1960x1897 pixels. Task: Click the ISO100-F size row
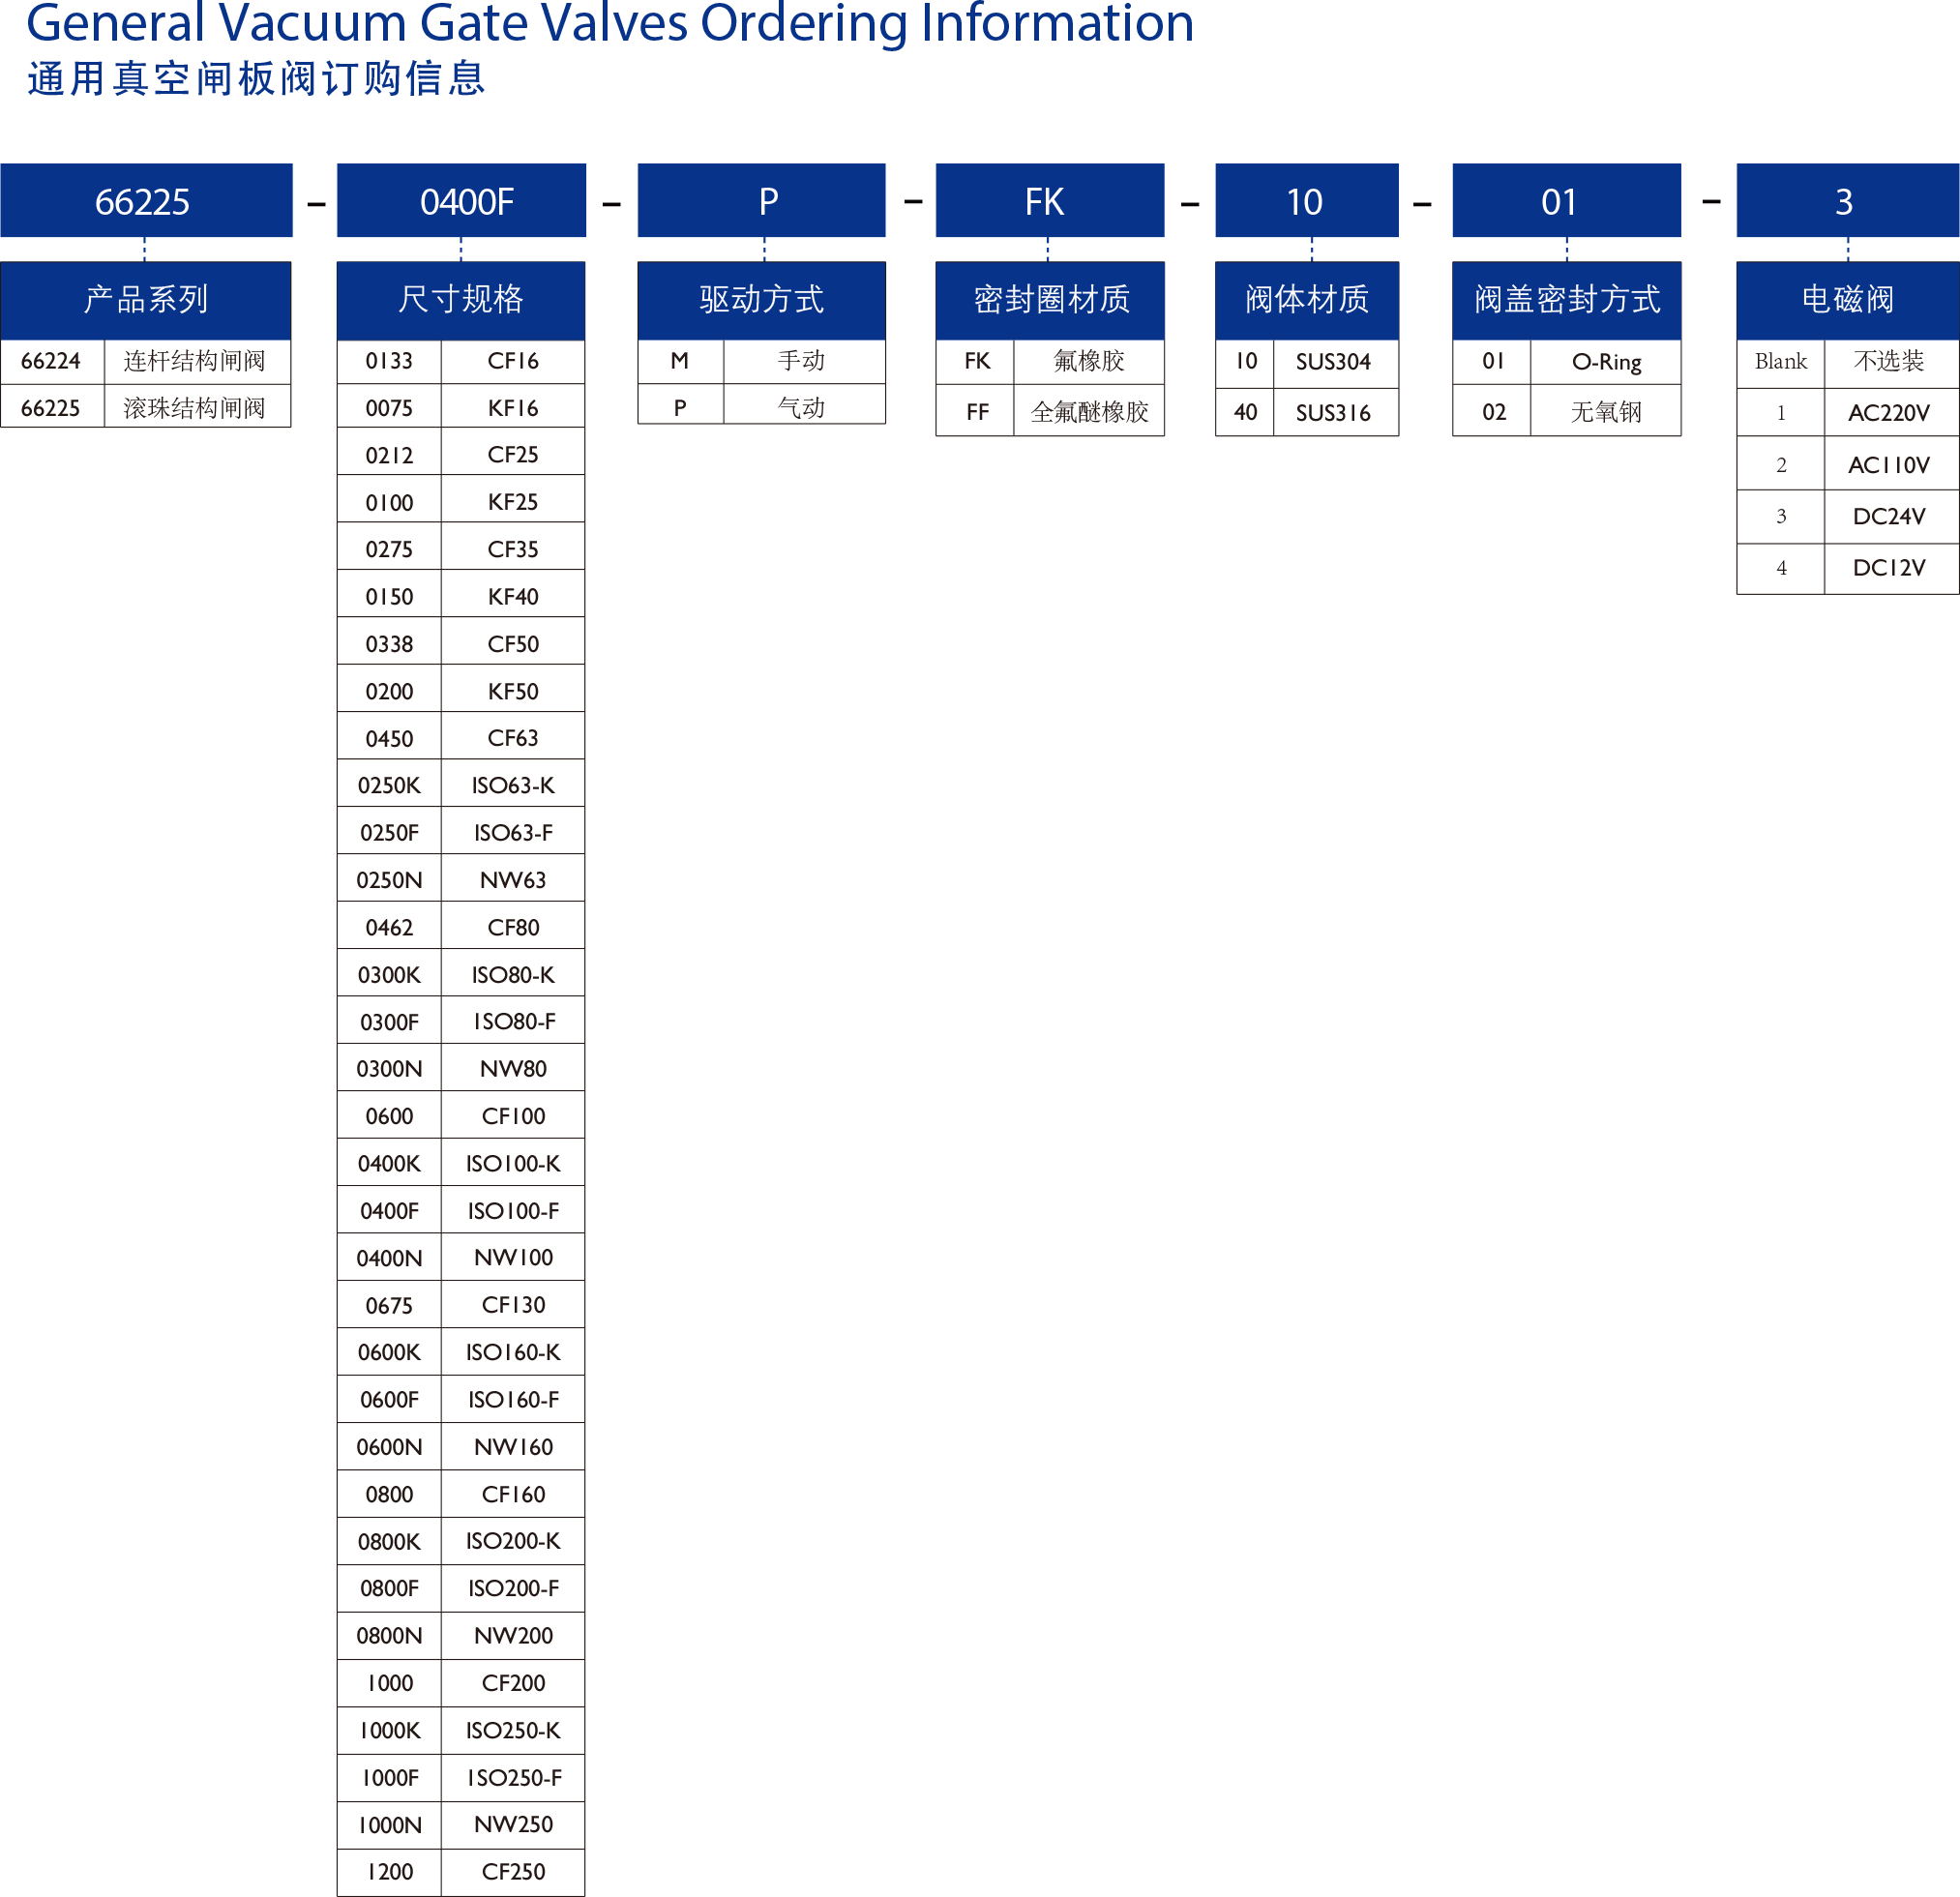click(x=461, y=1211)
